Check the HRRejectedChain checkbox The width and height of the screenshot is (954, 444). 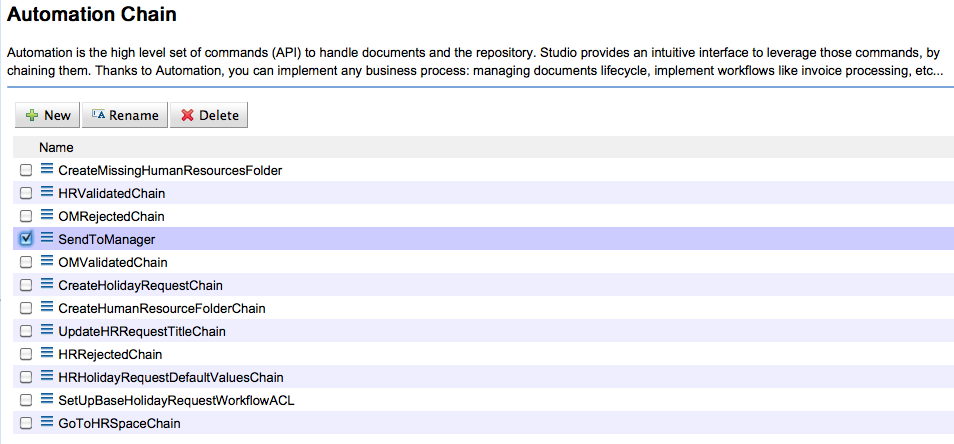(26, 355)
